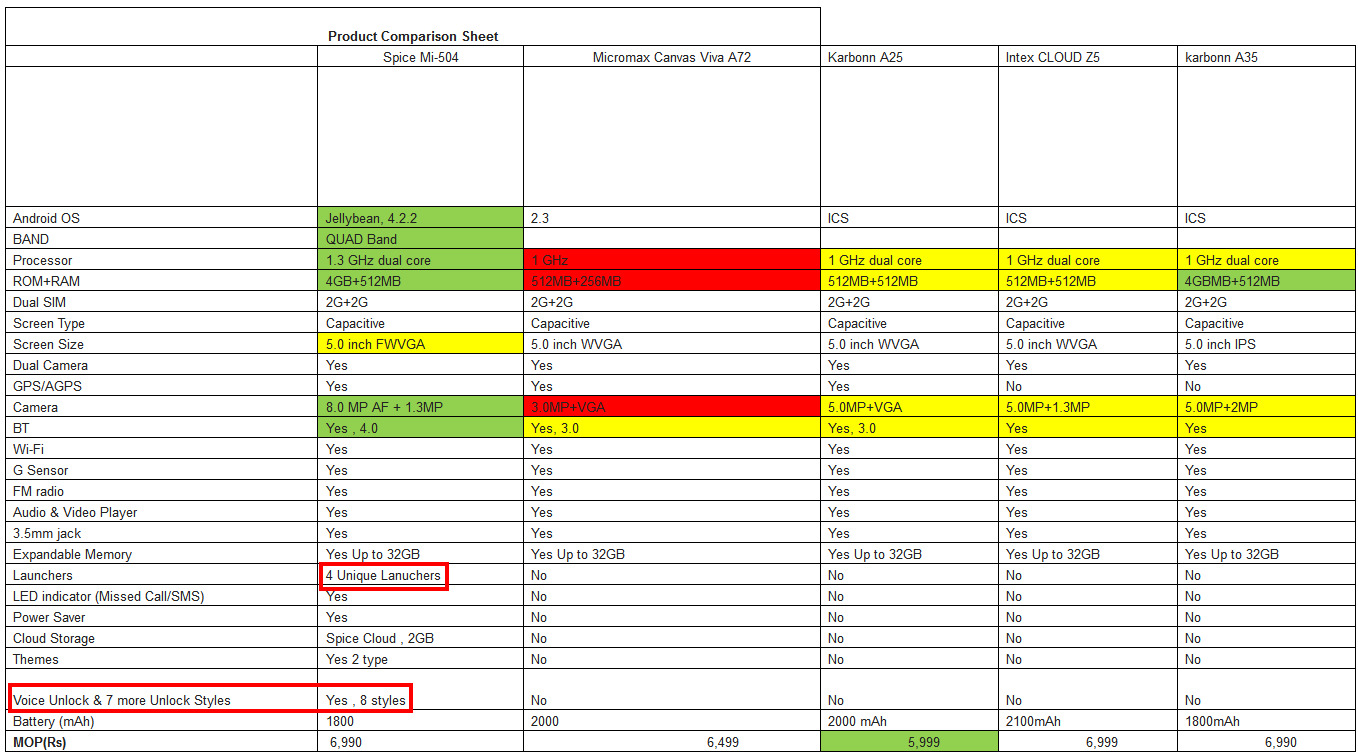This screenshot has width=1358, height=754.
Task: Select the "karbonn A35" column header
Action: pos(1221,57)
